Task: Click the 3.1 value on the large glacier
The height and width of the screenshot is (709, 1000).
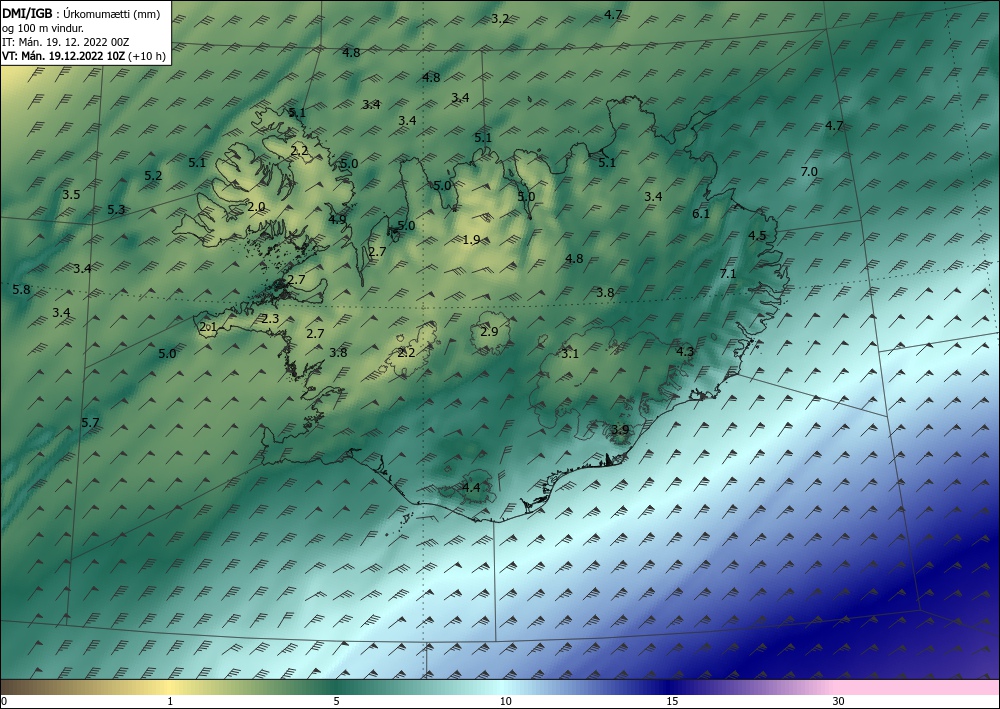Action: 570,353
